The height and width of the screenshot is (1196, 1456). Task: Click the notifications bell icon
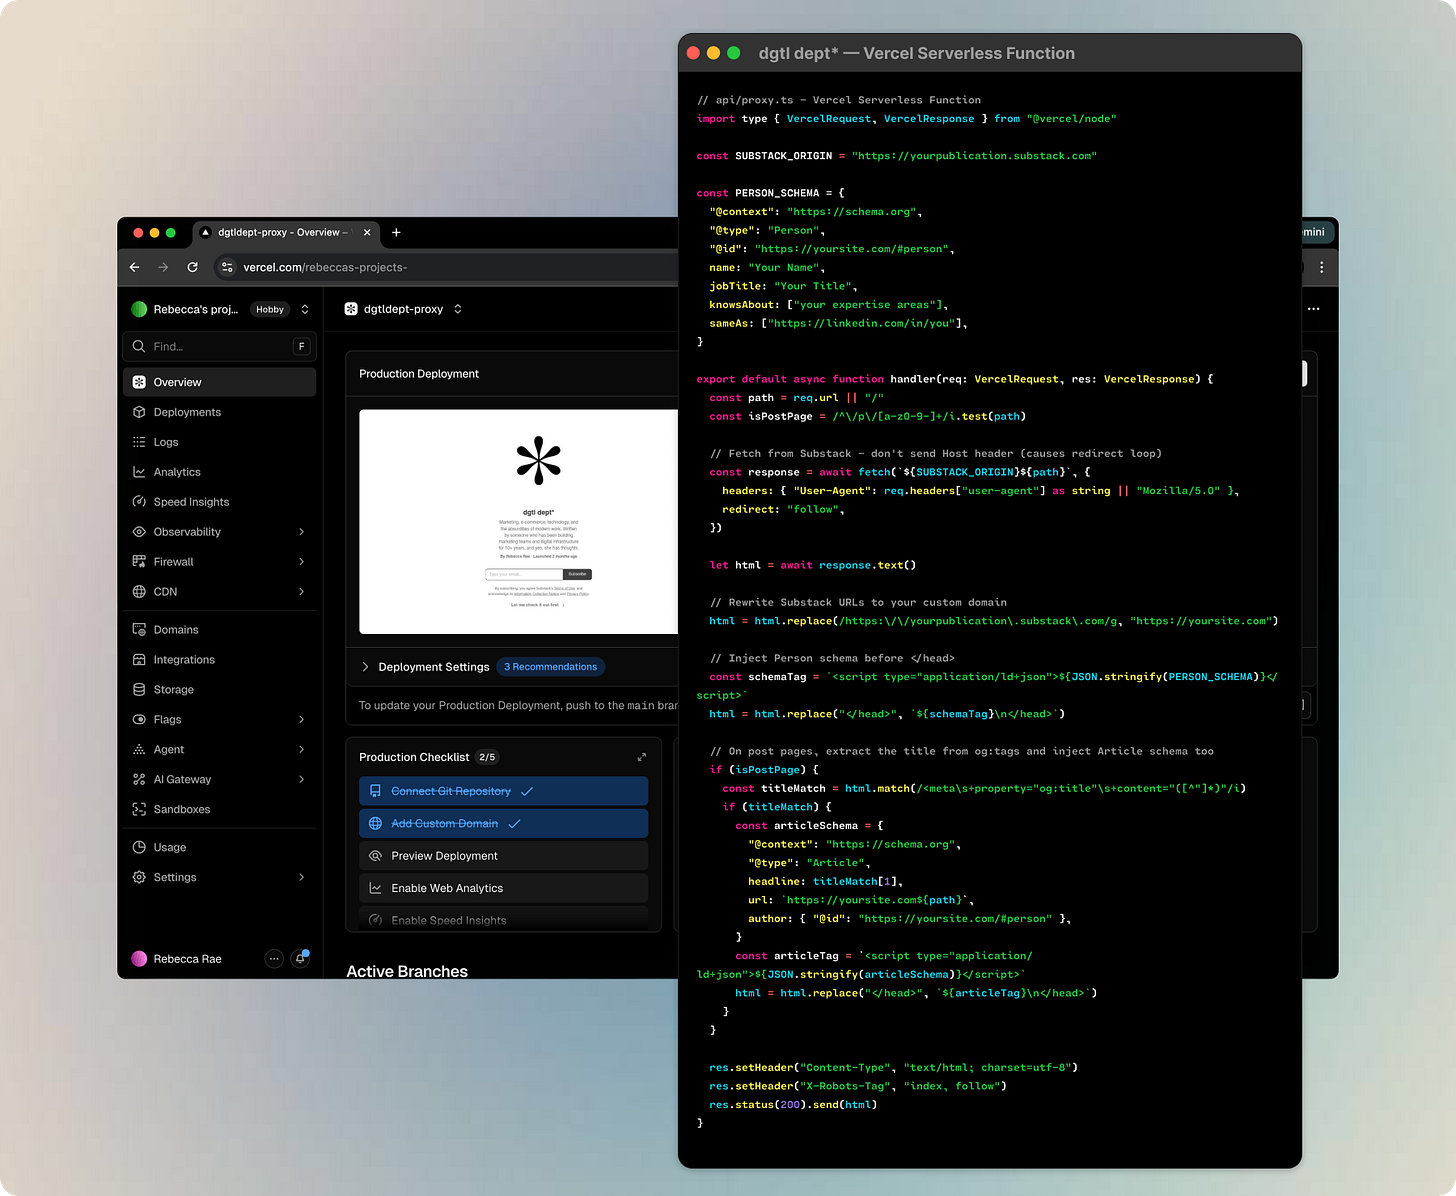(300, 959)
